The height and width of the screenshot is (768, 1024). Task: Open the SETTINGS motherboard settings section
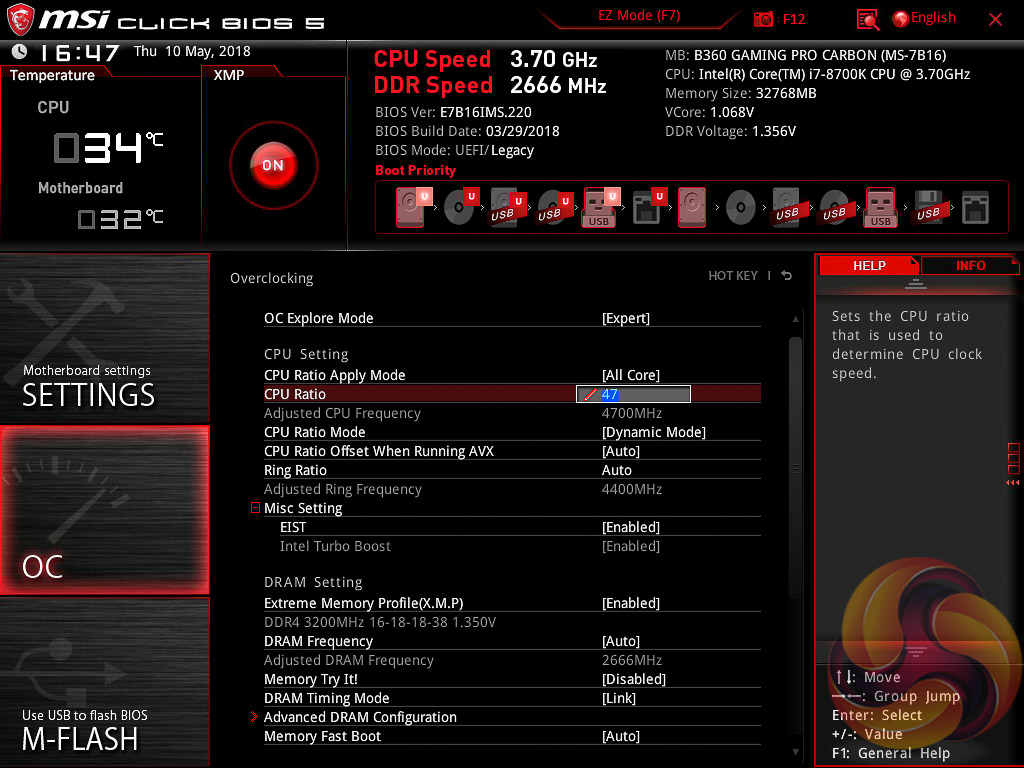pos(104,338)
